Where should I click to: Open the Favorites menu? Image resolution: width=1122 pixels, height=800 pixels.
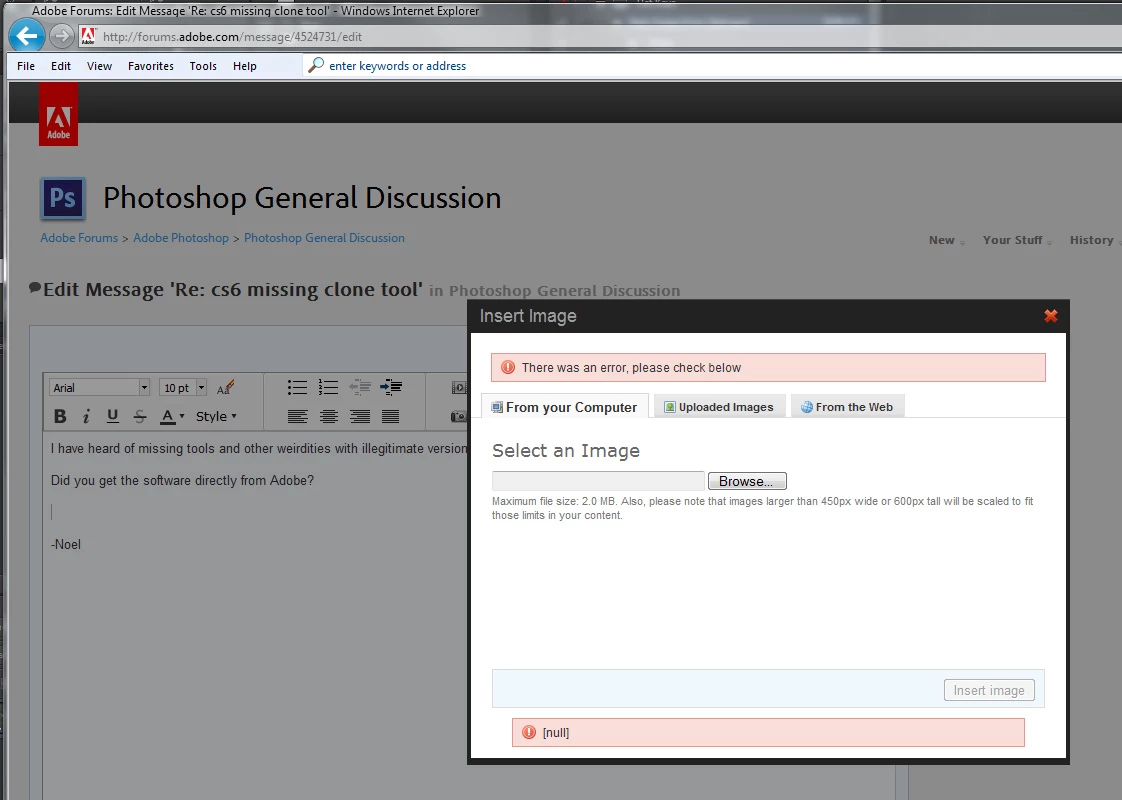(x=151, y=66)
